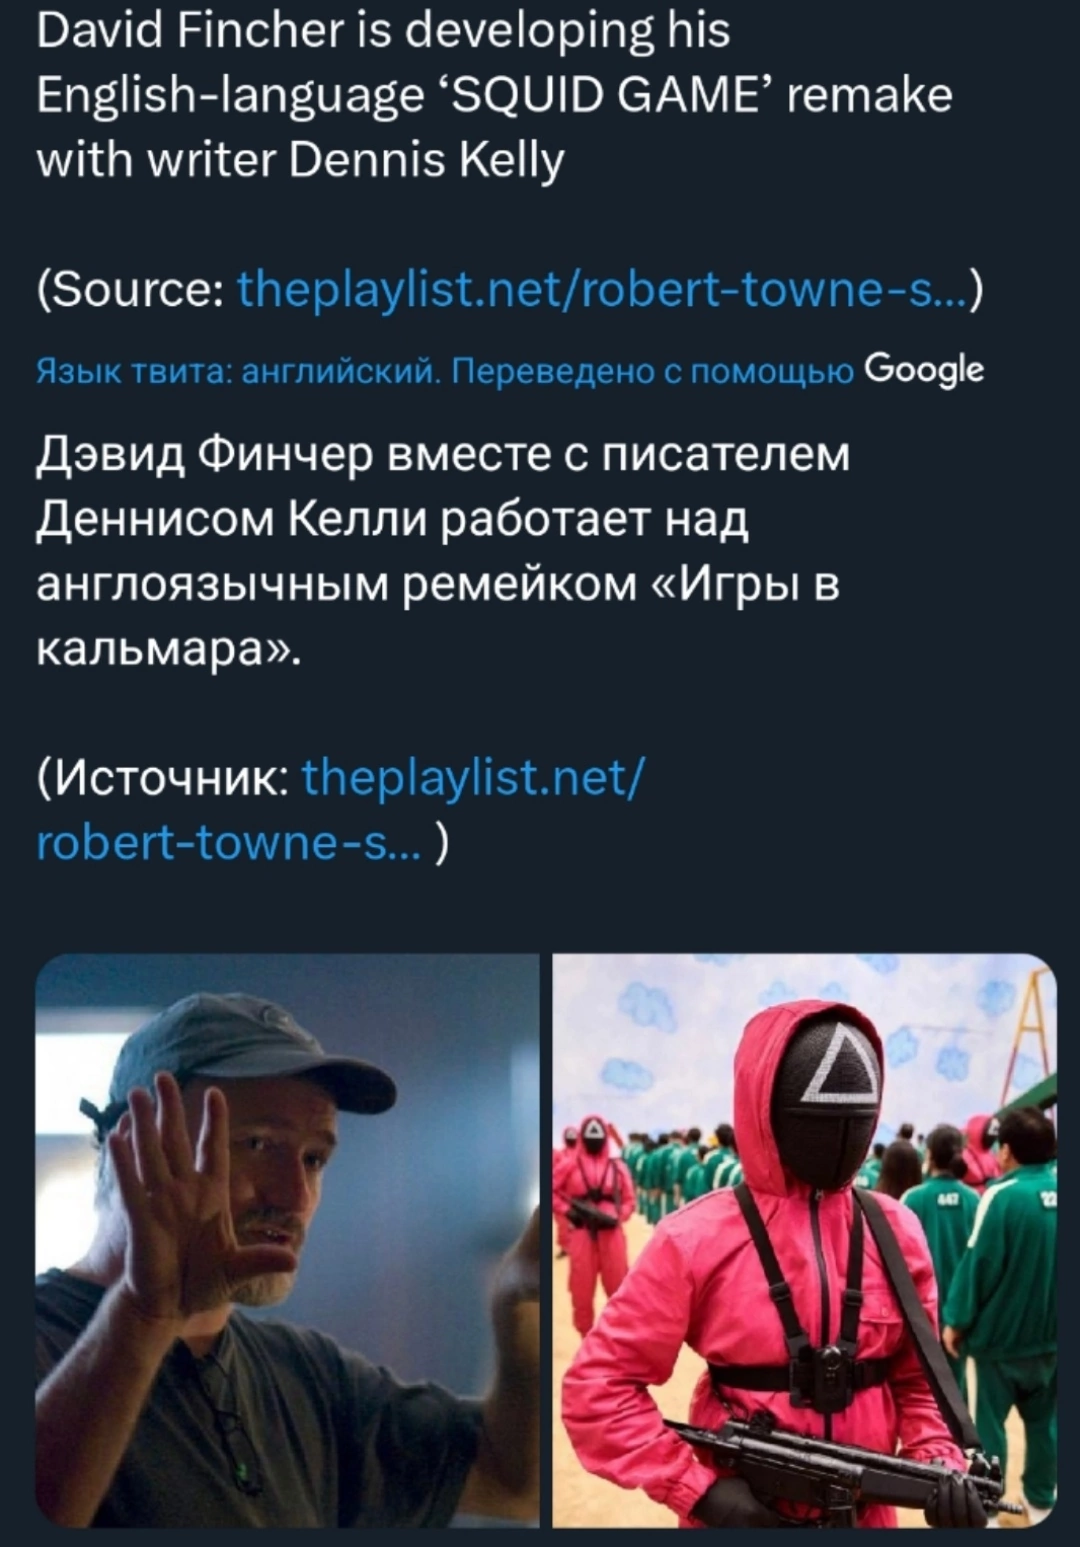Tap 'Переведено с помощью' translation text
The height and width of the screenshot is (1547, 1080).
653,372
